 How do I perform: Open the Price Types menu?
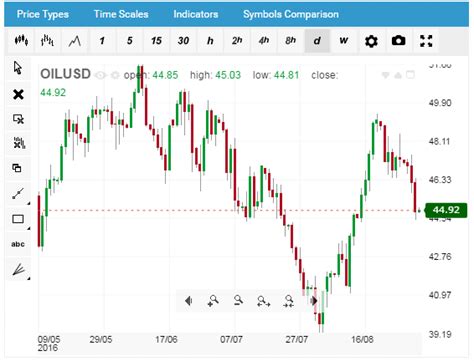[x=43, y=14]
